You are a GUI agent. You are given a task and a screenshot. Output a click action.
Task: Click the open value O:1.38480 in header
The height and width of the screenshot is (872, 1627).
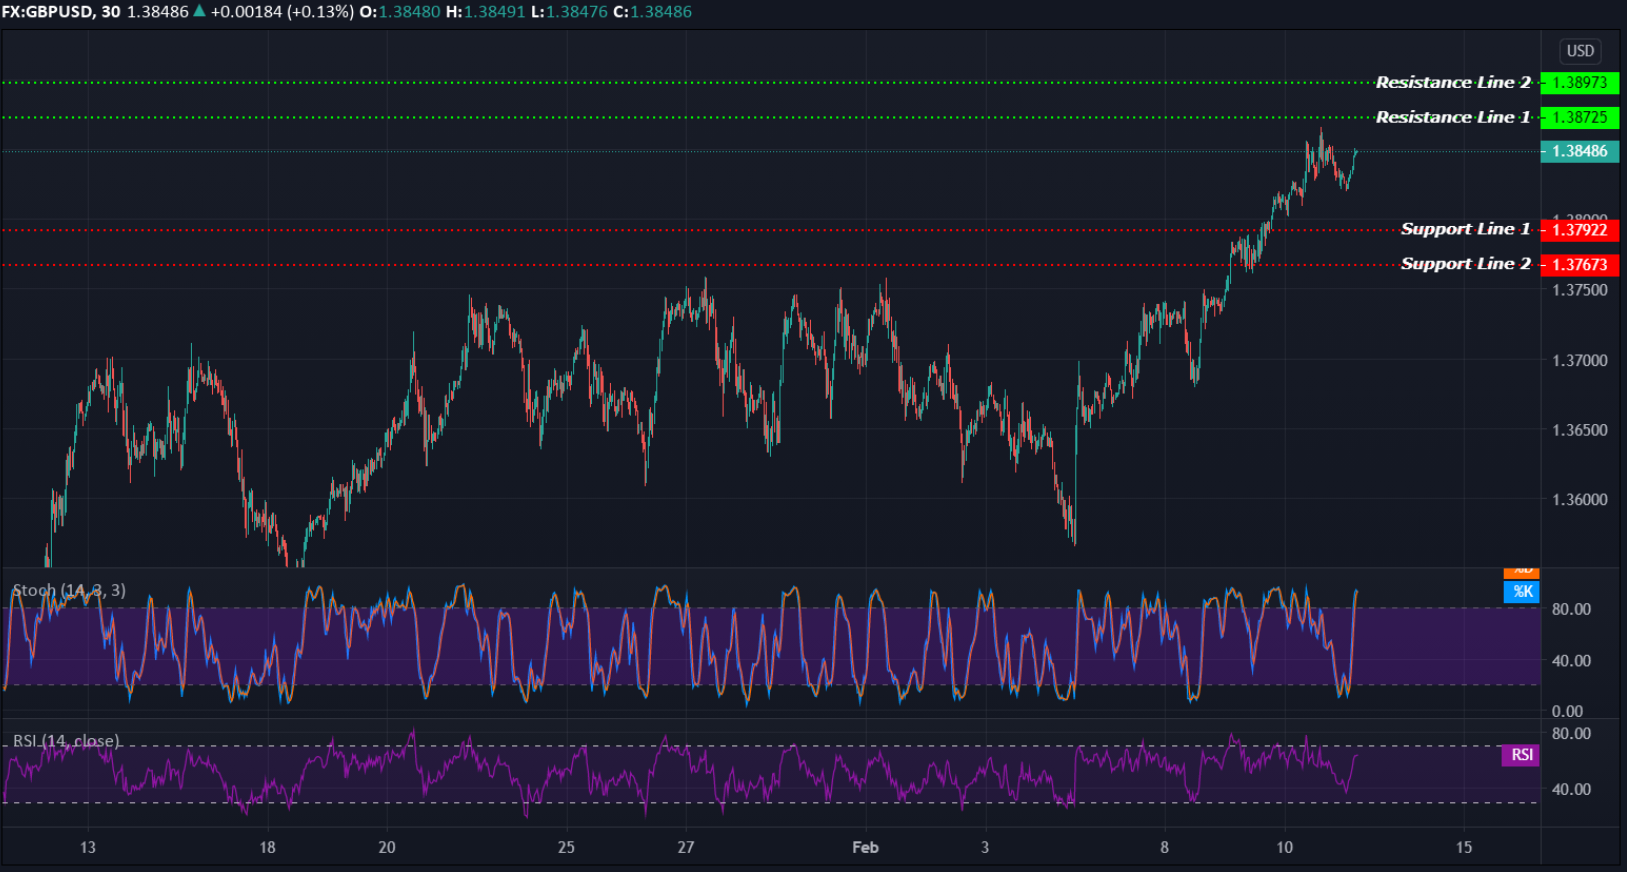point(400,12)
